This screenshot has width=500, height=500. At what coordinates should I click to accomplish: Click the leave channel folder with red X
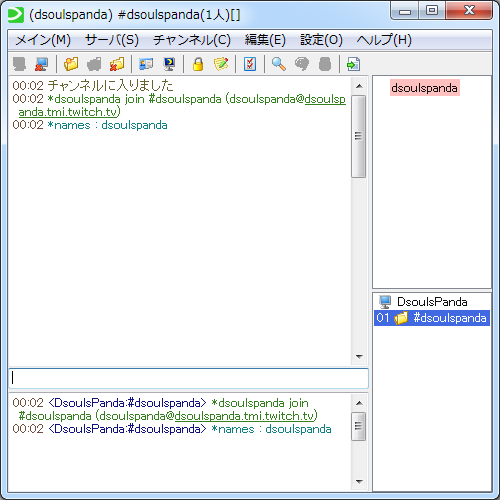[117, 64]
